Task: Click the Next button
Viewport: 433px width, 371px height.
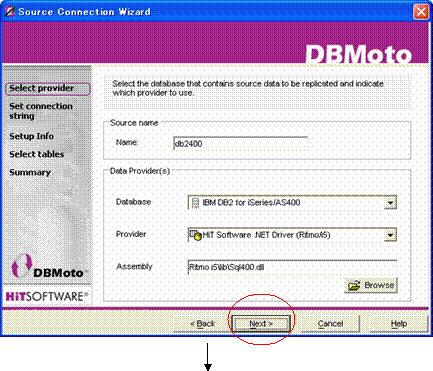Action: [x=261, y=323]
